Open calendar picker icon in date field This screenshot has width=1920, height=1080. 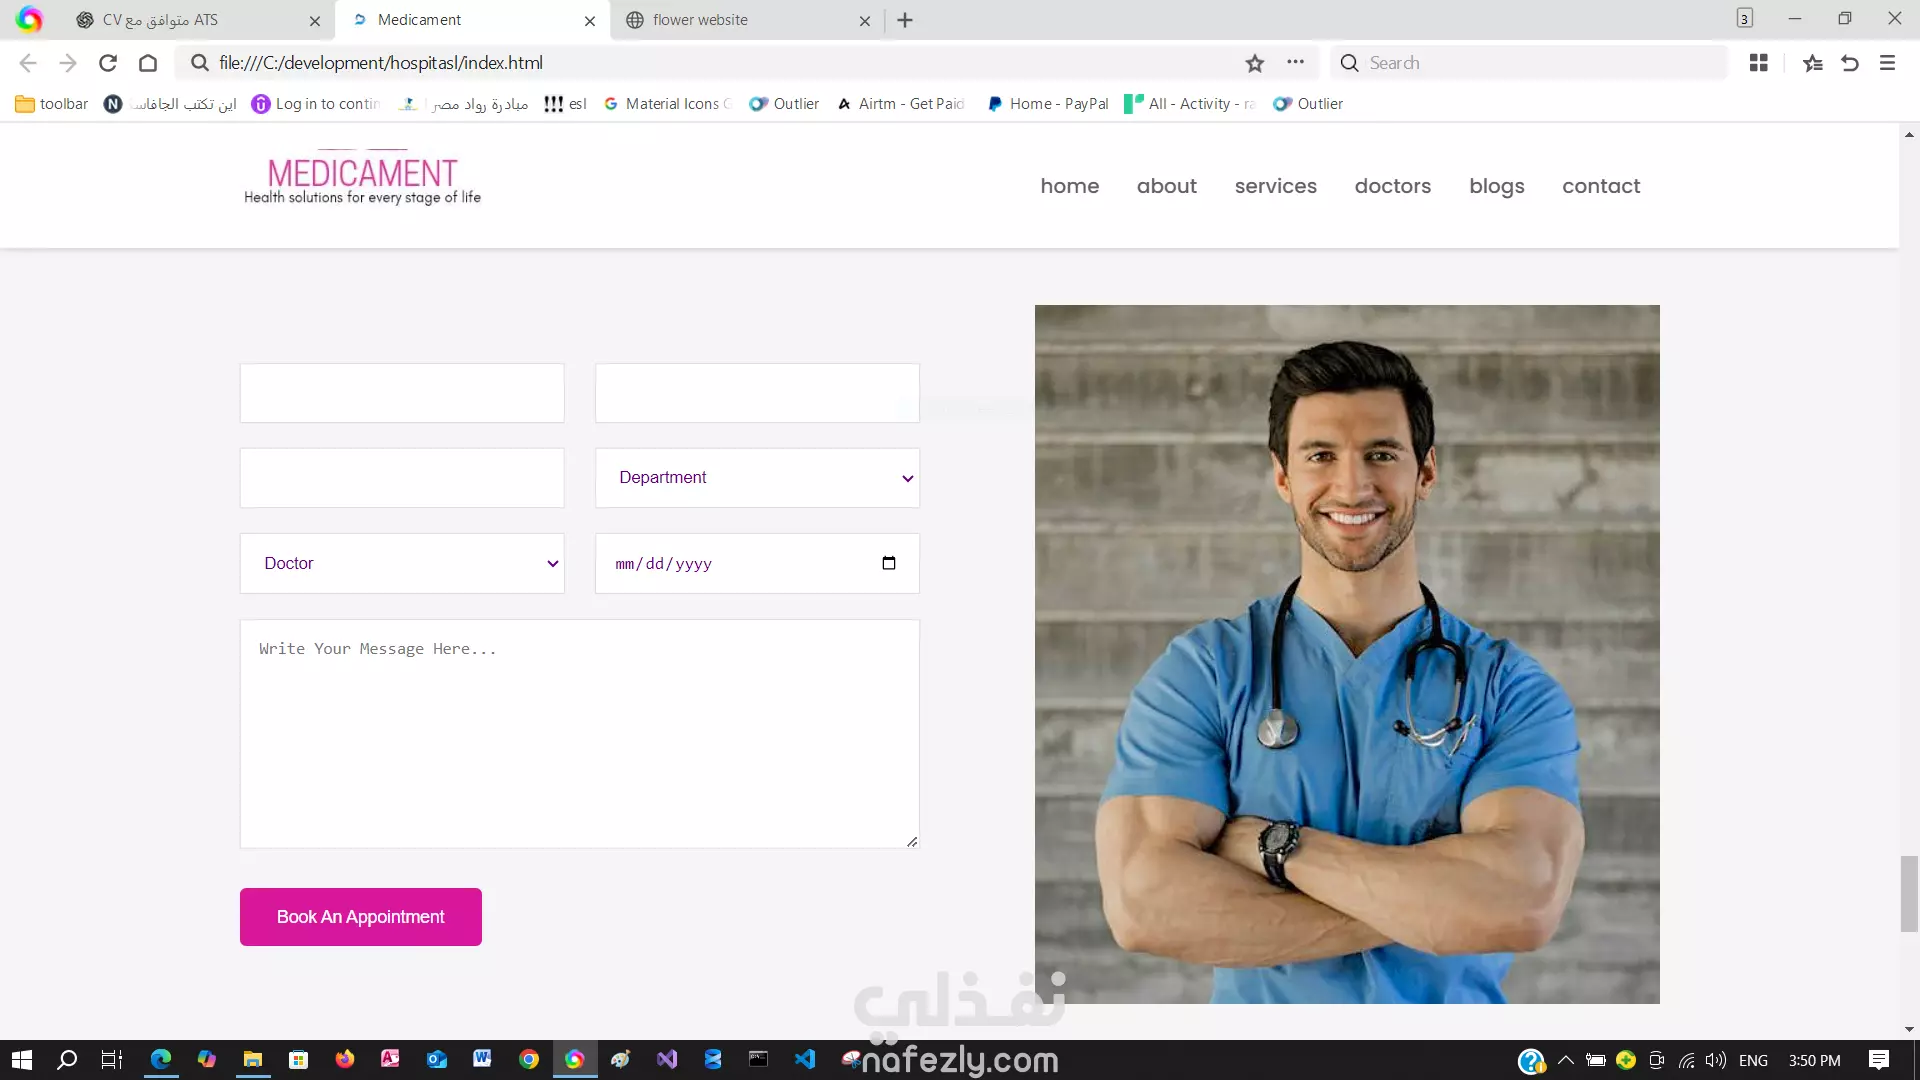coord(889,563)
